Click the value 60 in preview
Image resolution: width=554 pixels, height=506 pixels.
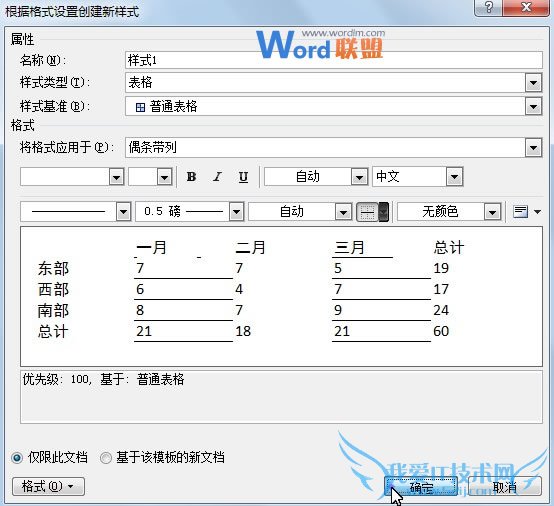pyautogui.click(x=441, y=331)
